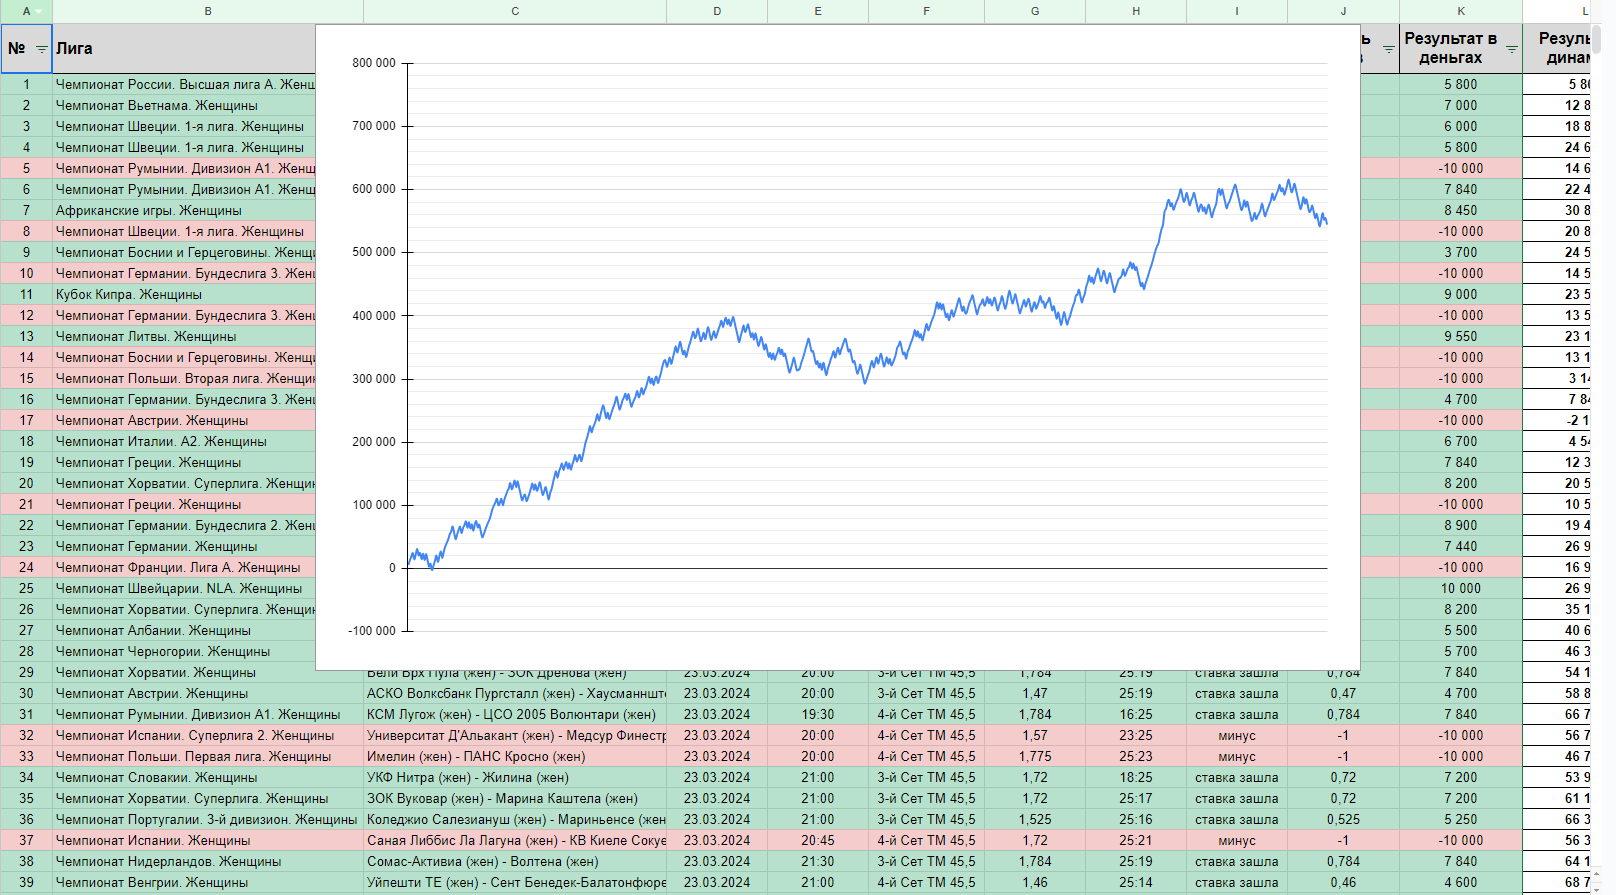1616x895 pixels.
Task: Select the time cell 21:30
Action: tap(818, 861)
